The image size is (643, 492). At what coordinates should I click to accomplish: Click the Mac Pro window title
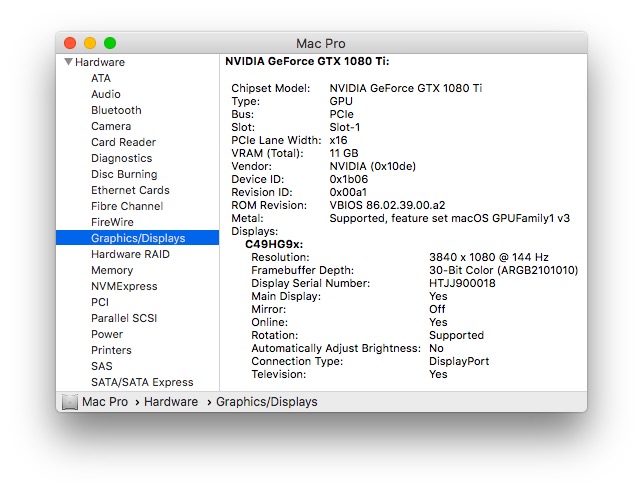click(321, 43)
